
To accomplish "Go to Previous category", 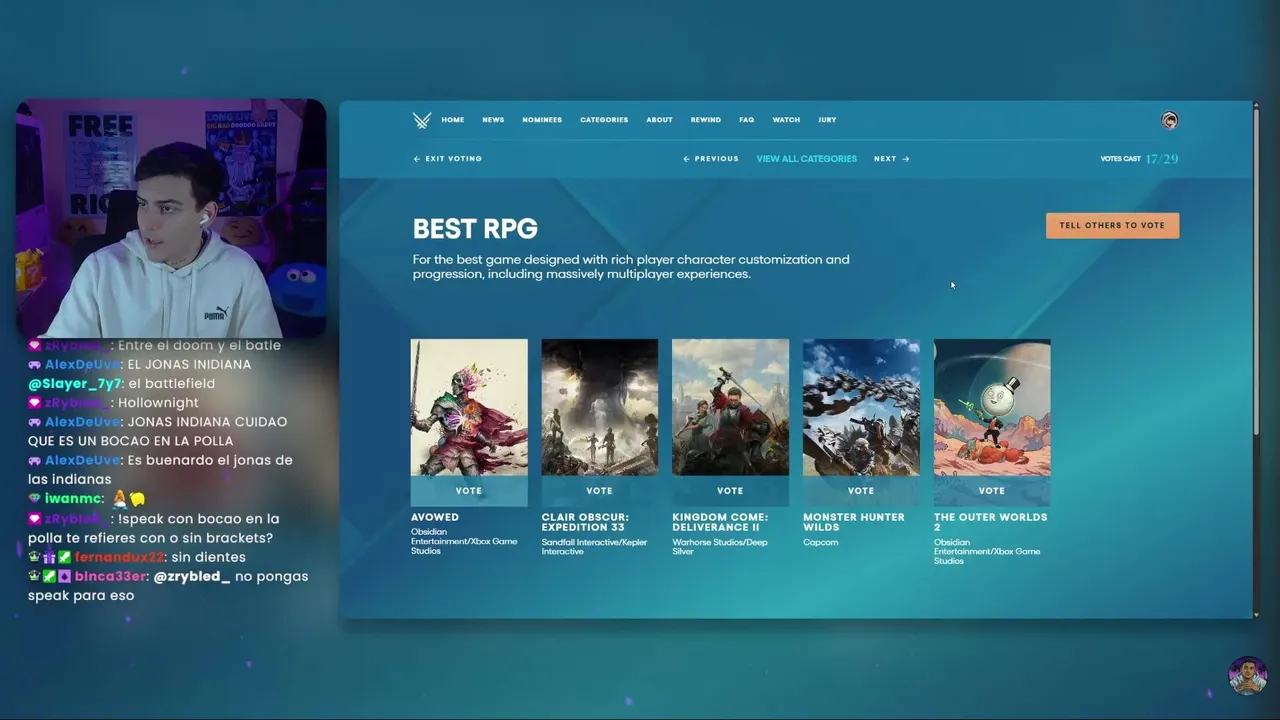I will click(711, 159).
